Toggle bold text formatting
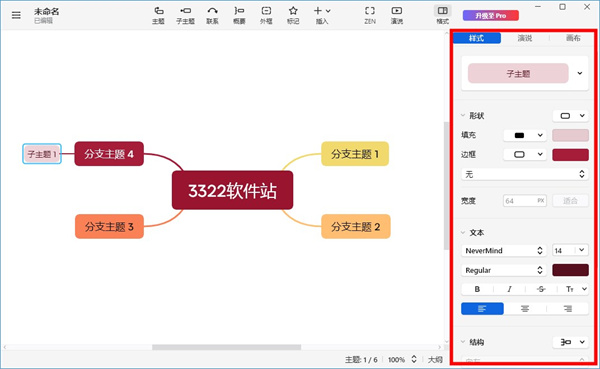The image size is (600, 369). (x=477, y=289)
